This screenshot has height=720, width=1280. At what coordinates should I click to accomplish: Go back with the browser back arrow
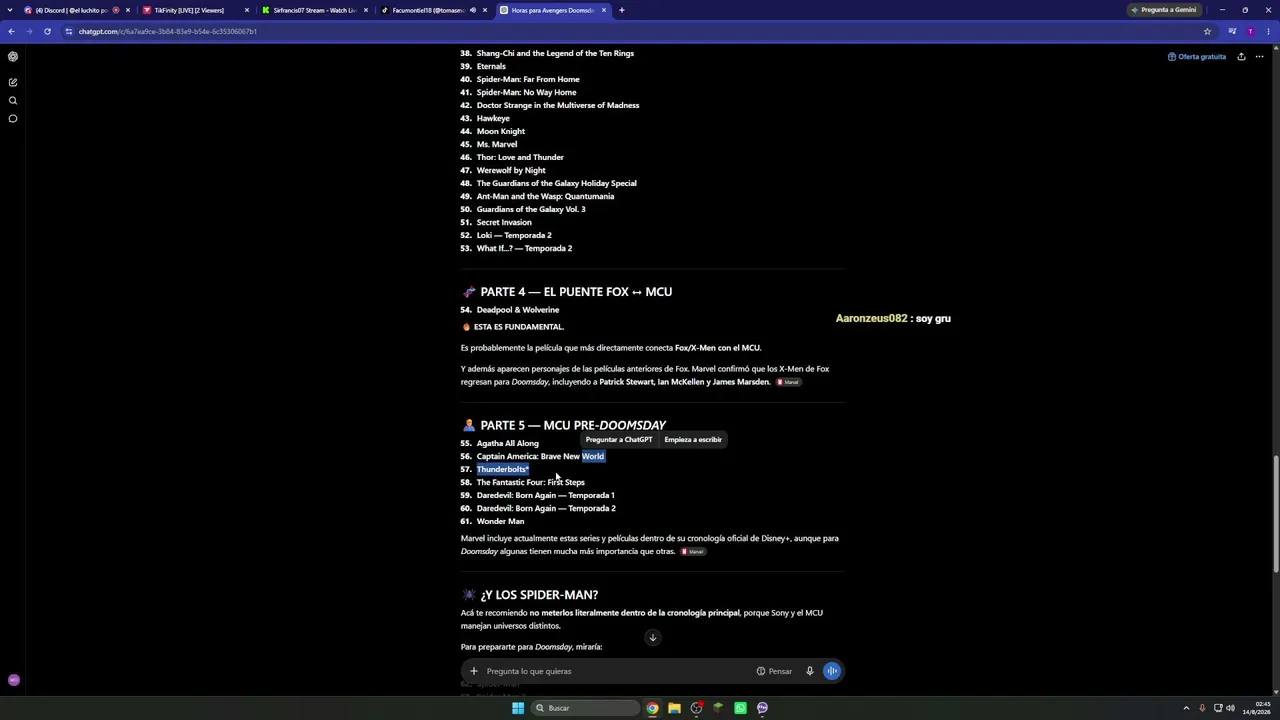pyautogui.click(x=11, y=31)
